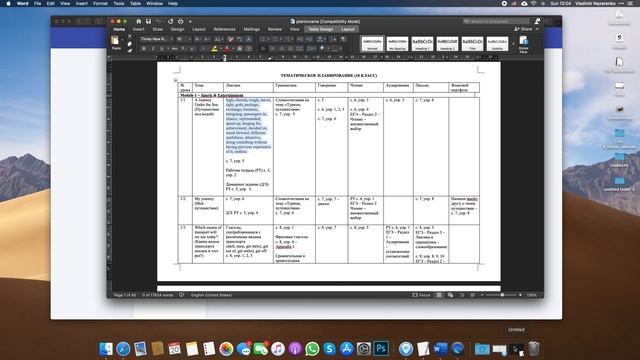Justify text using the ribbon alignment icon
Screen dimensions: 640x360
[290, 49]
